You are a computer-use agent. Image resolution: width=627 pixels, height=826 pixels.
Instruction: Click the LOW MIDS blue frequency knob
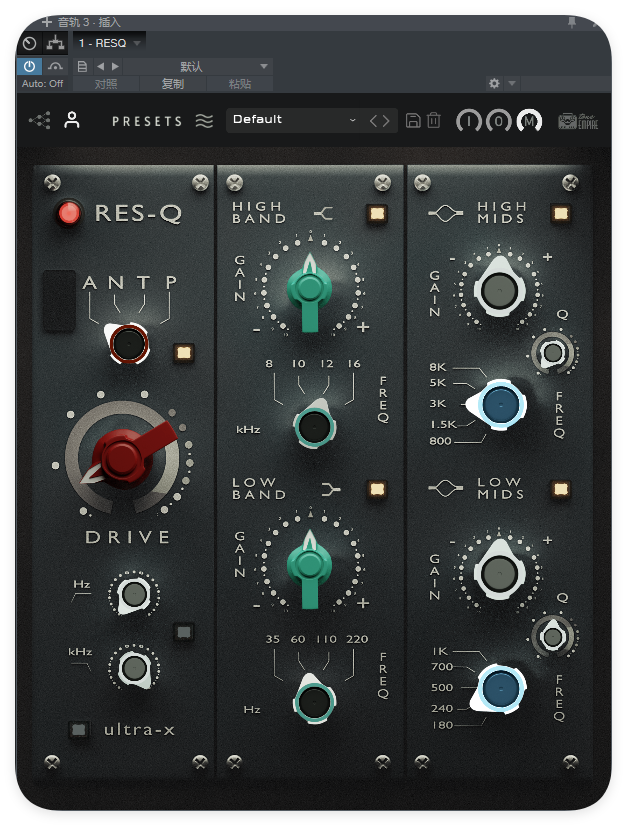coord(499,688)
